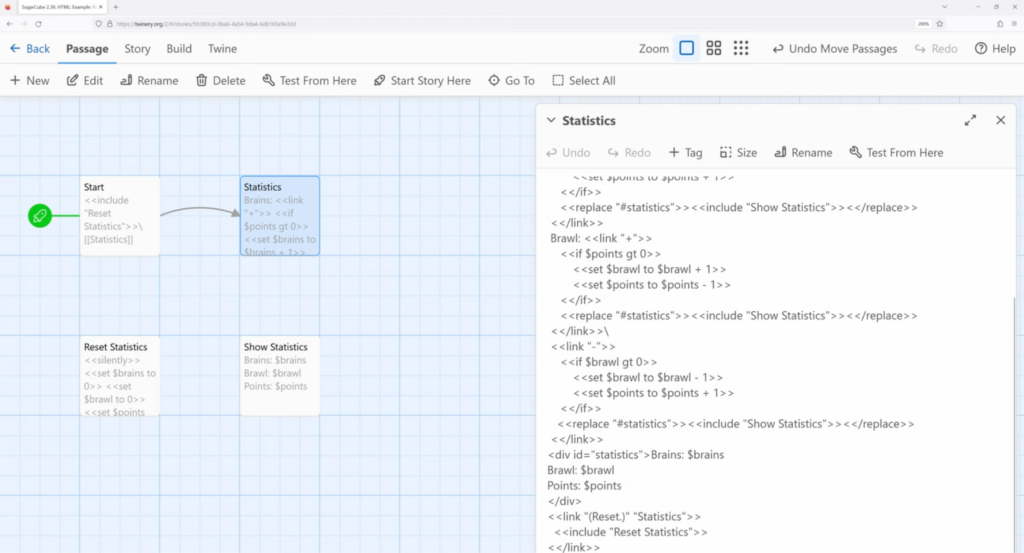Click the green rocket start story icon
1024x553 pixels.
[39, 215]
